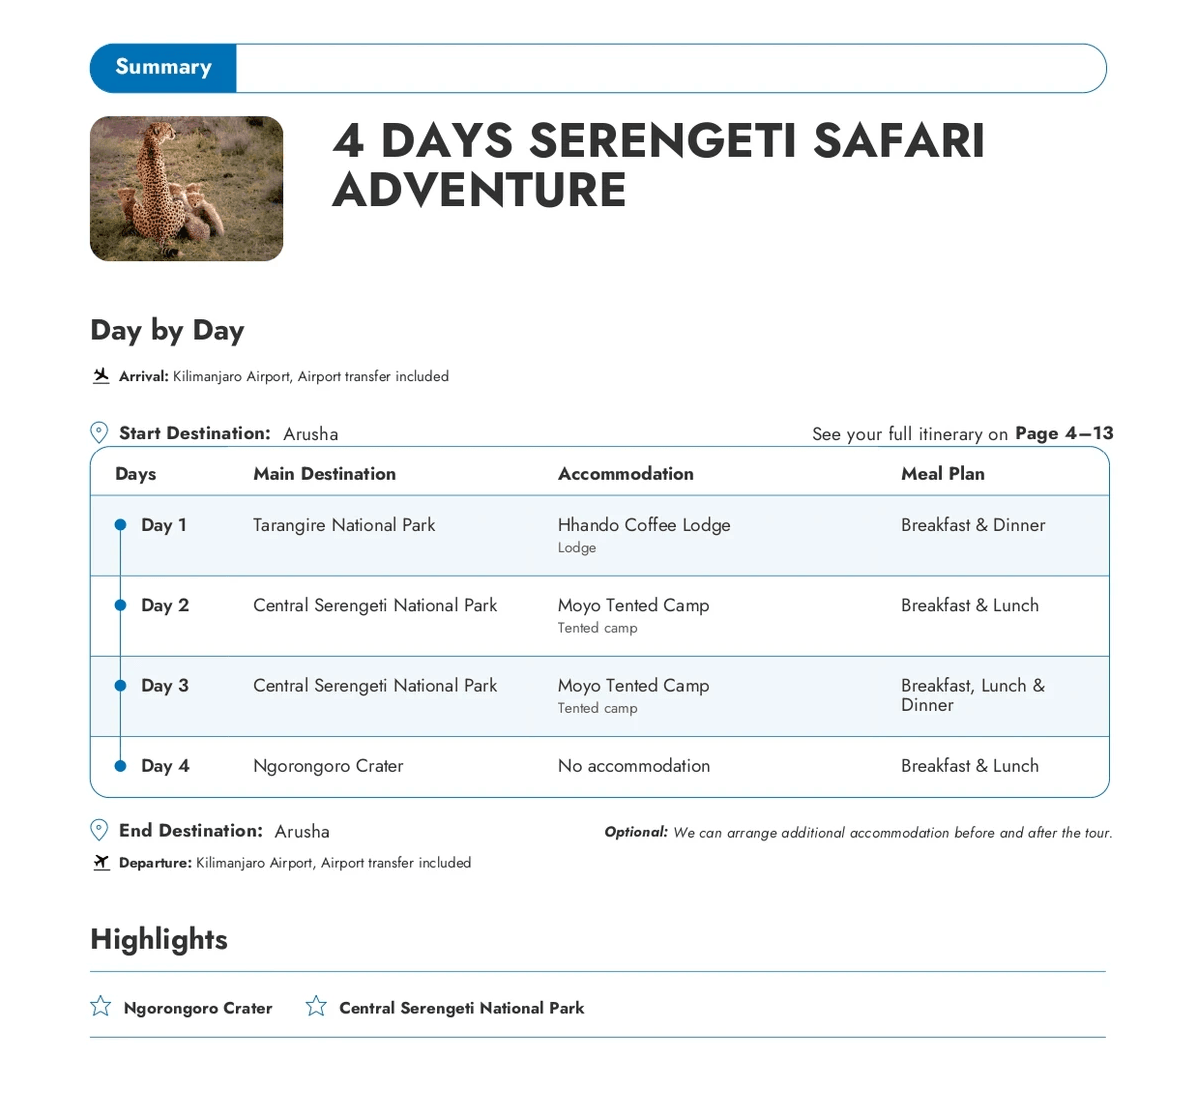This screenshot has height=1095, width=1197.
Task: Click the departure airplane icon
Action: point(101,862)
